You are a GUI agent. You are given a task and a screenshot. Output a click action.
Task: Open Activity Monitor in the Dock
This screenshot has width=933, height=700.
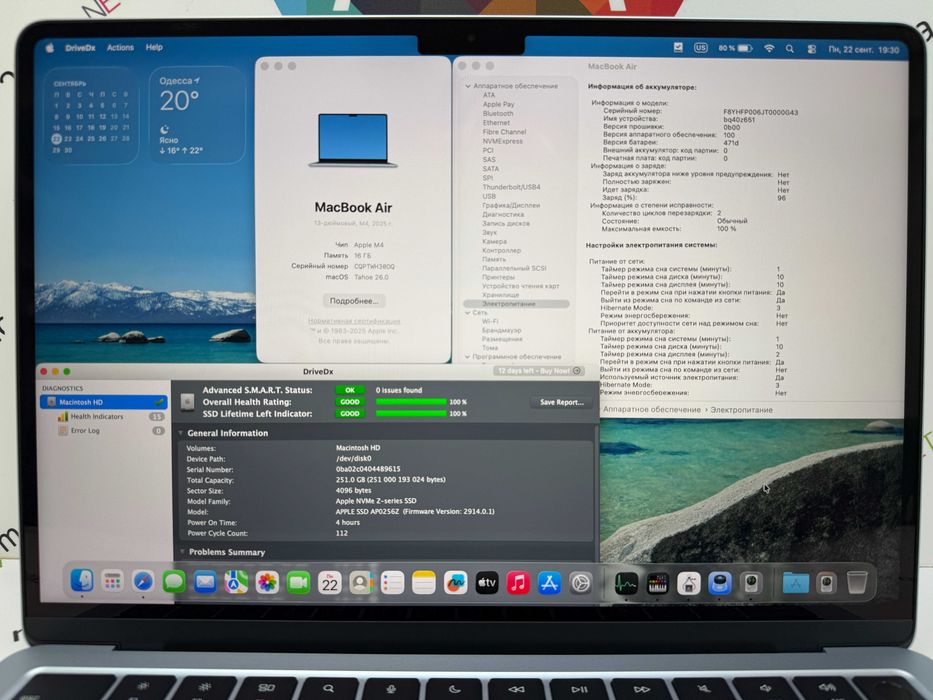(x=626, y=583)
